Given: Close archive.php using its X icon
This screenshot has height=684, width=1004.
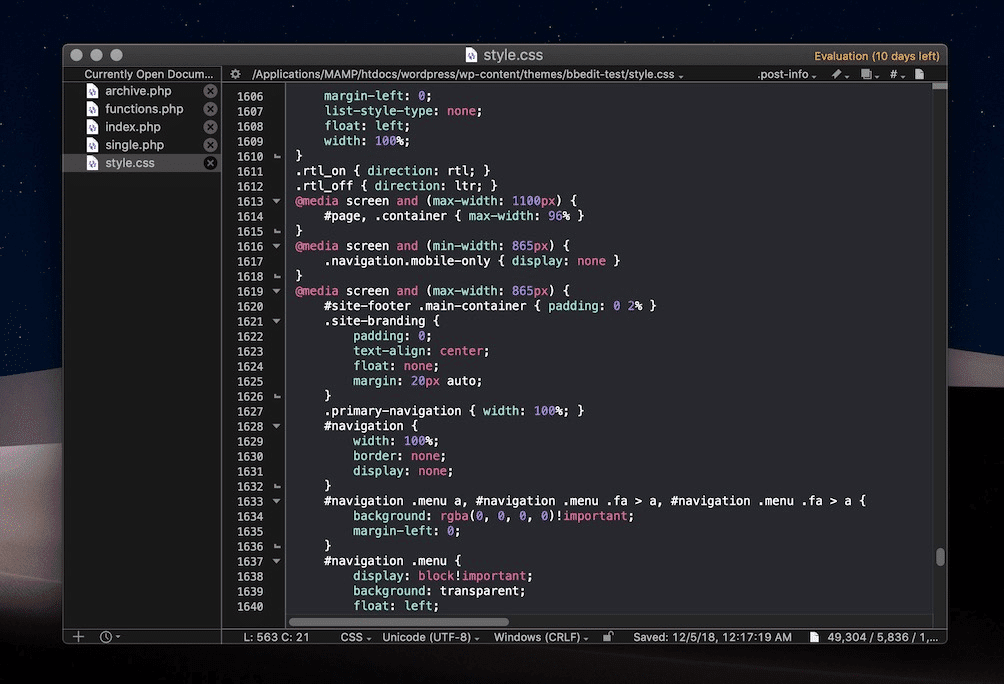Looking at the screenshot, I should pyautogui.click(x=210, y=91).
